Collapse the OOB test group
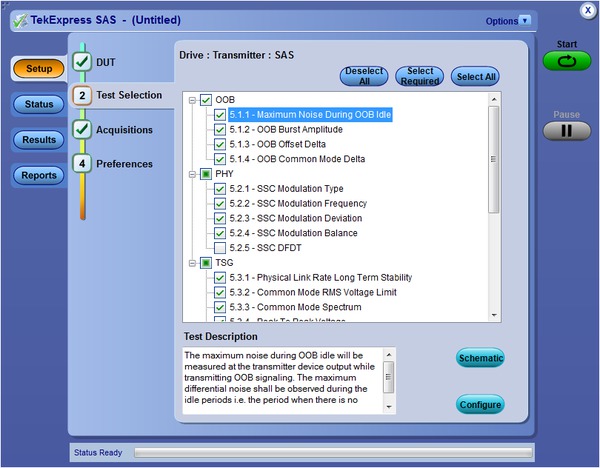 (x=192, y=100)
